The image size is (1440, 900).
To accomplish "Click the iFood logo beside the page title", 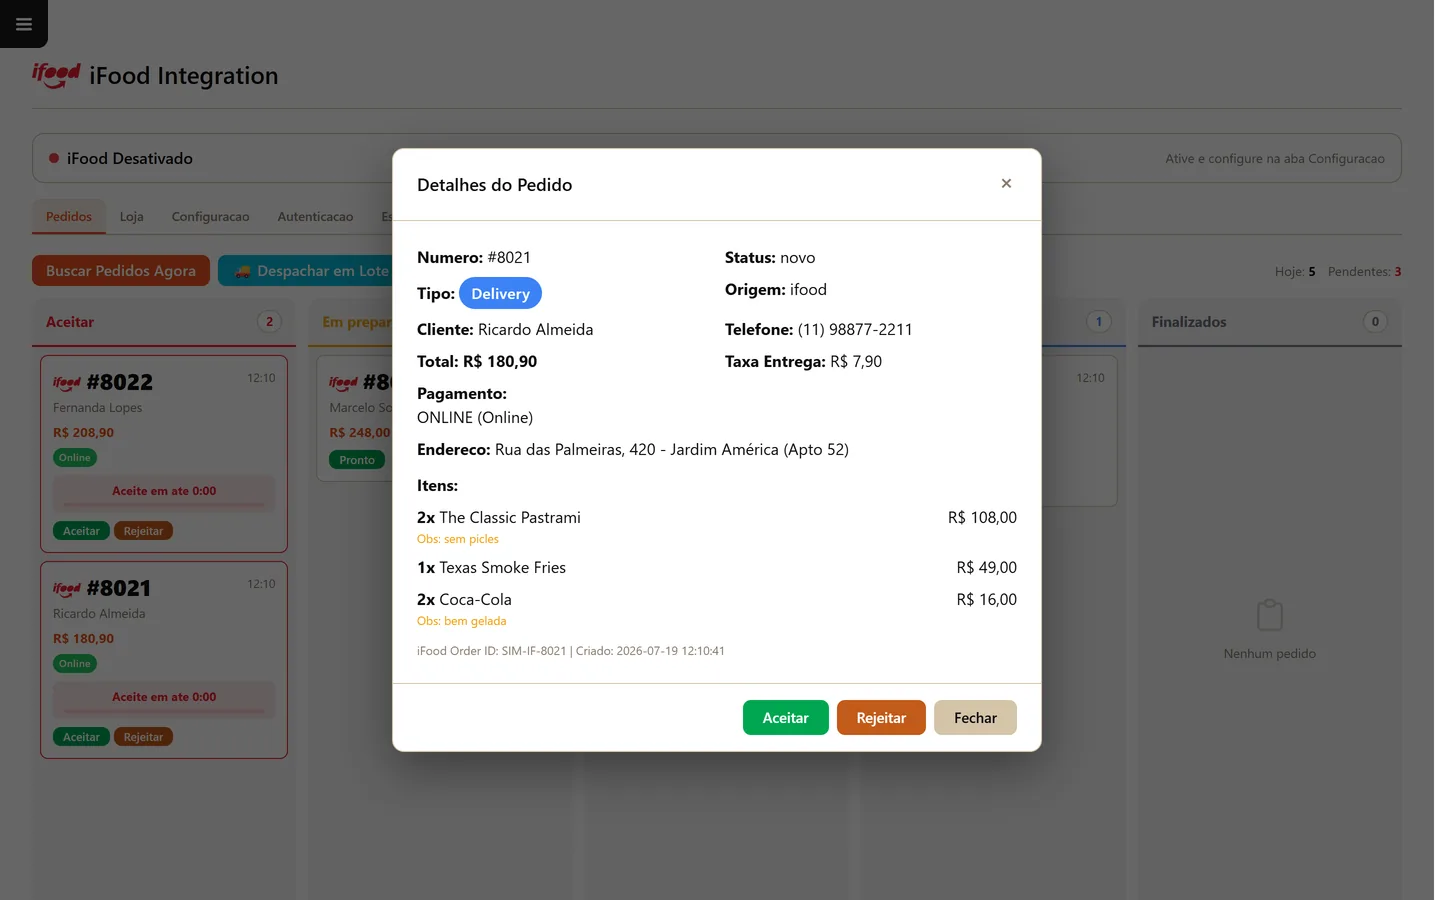I will click(56, 75).
